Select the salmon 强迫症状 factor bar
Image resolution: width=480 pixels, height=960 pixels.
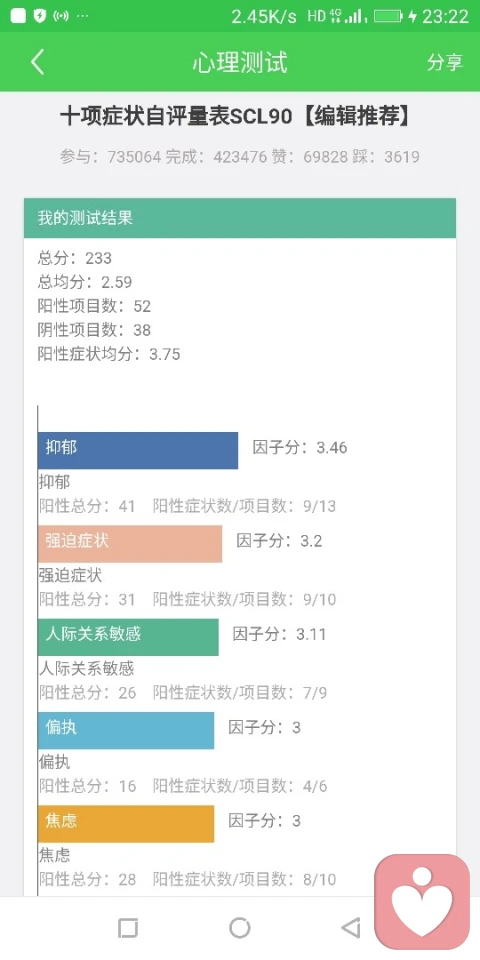(x=130, y=544)
